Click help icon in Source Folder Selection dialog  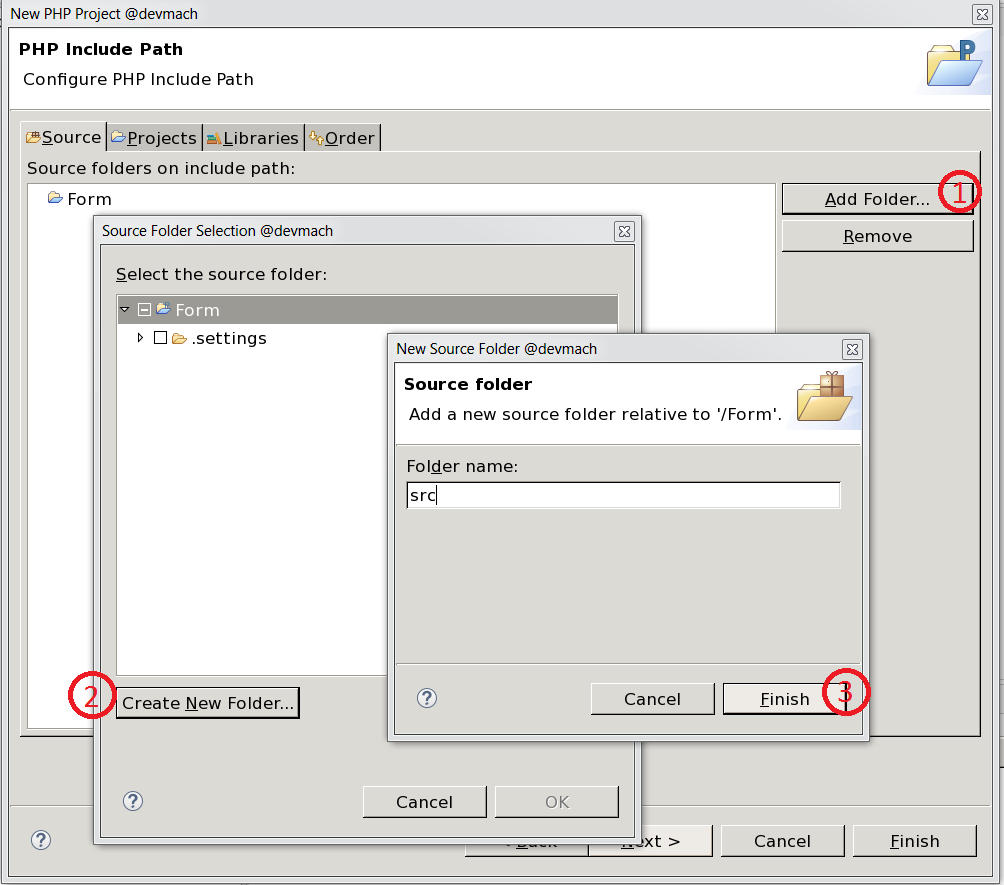[x=133, y=801]
